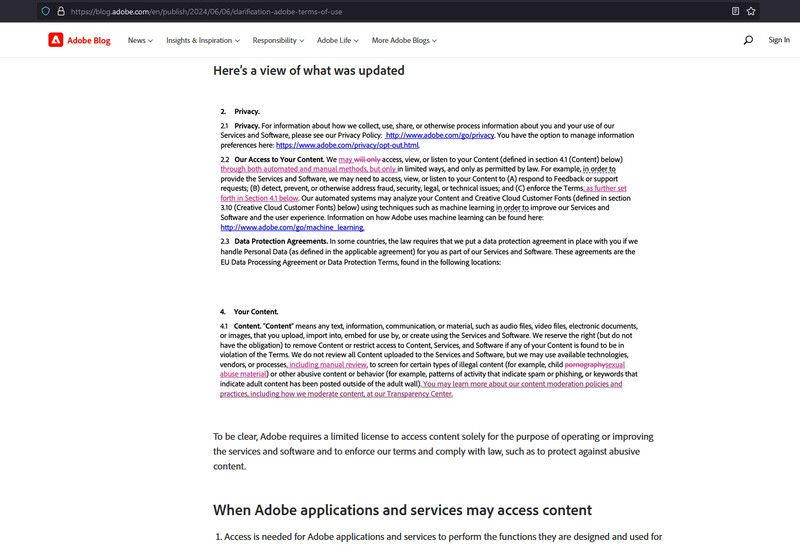Image resolution: width=800 pixels, height=546 pixels.
Task: Toggle the reader view icon
Action: pos(735,11)
